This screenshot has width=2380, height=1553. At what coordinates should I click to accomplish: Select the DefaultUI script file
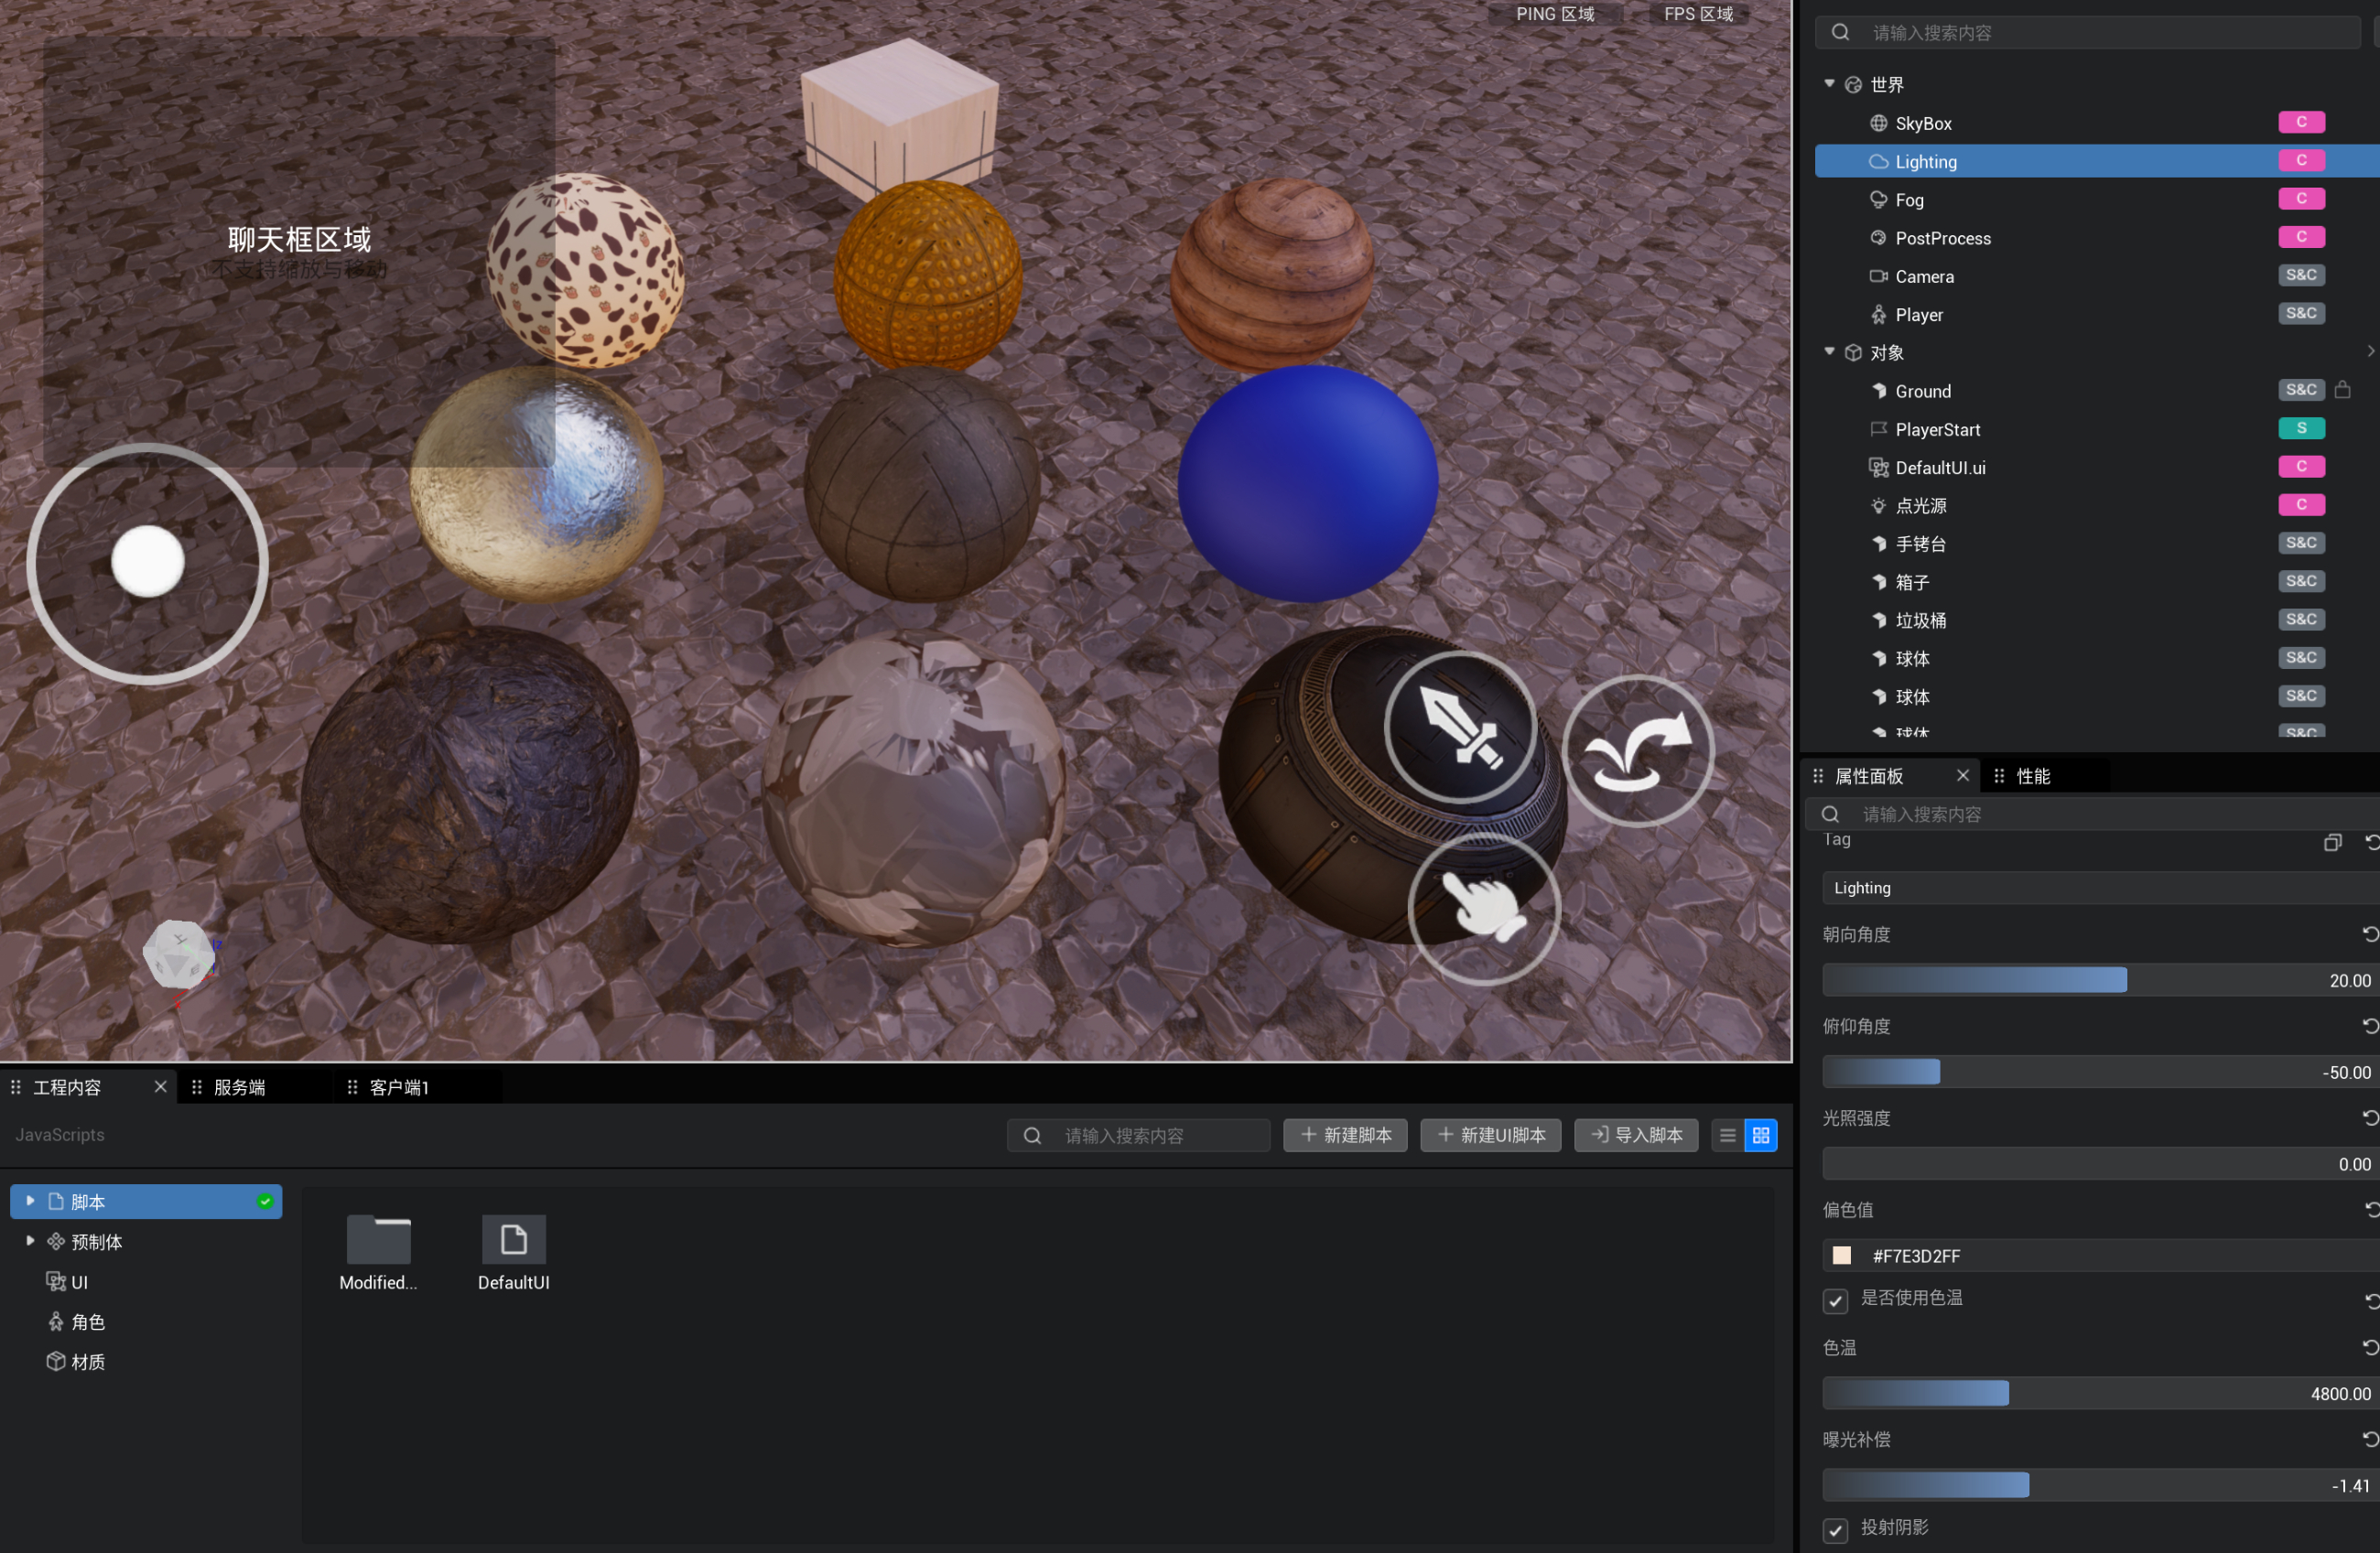pyautogui.click(x=513, y=1240)
